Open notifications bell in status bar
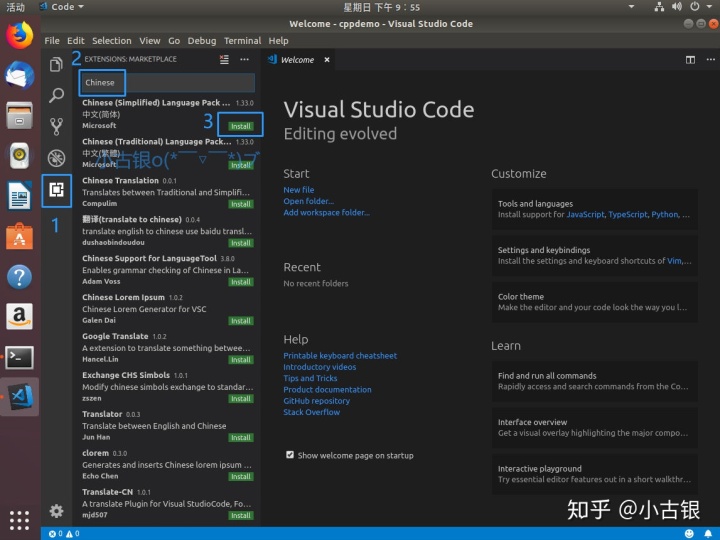The width and height of the screenshot is (720, 540). pos(708,534)
